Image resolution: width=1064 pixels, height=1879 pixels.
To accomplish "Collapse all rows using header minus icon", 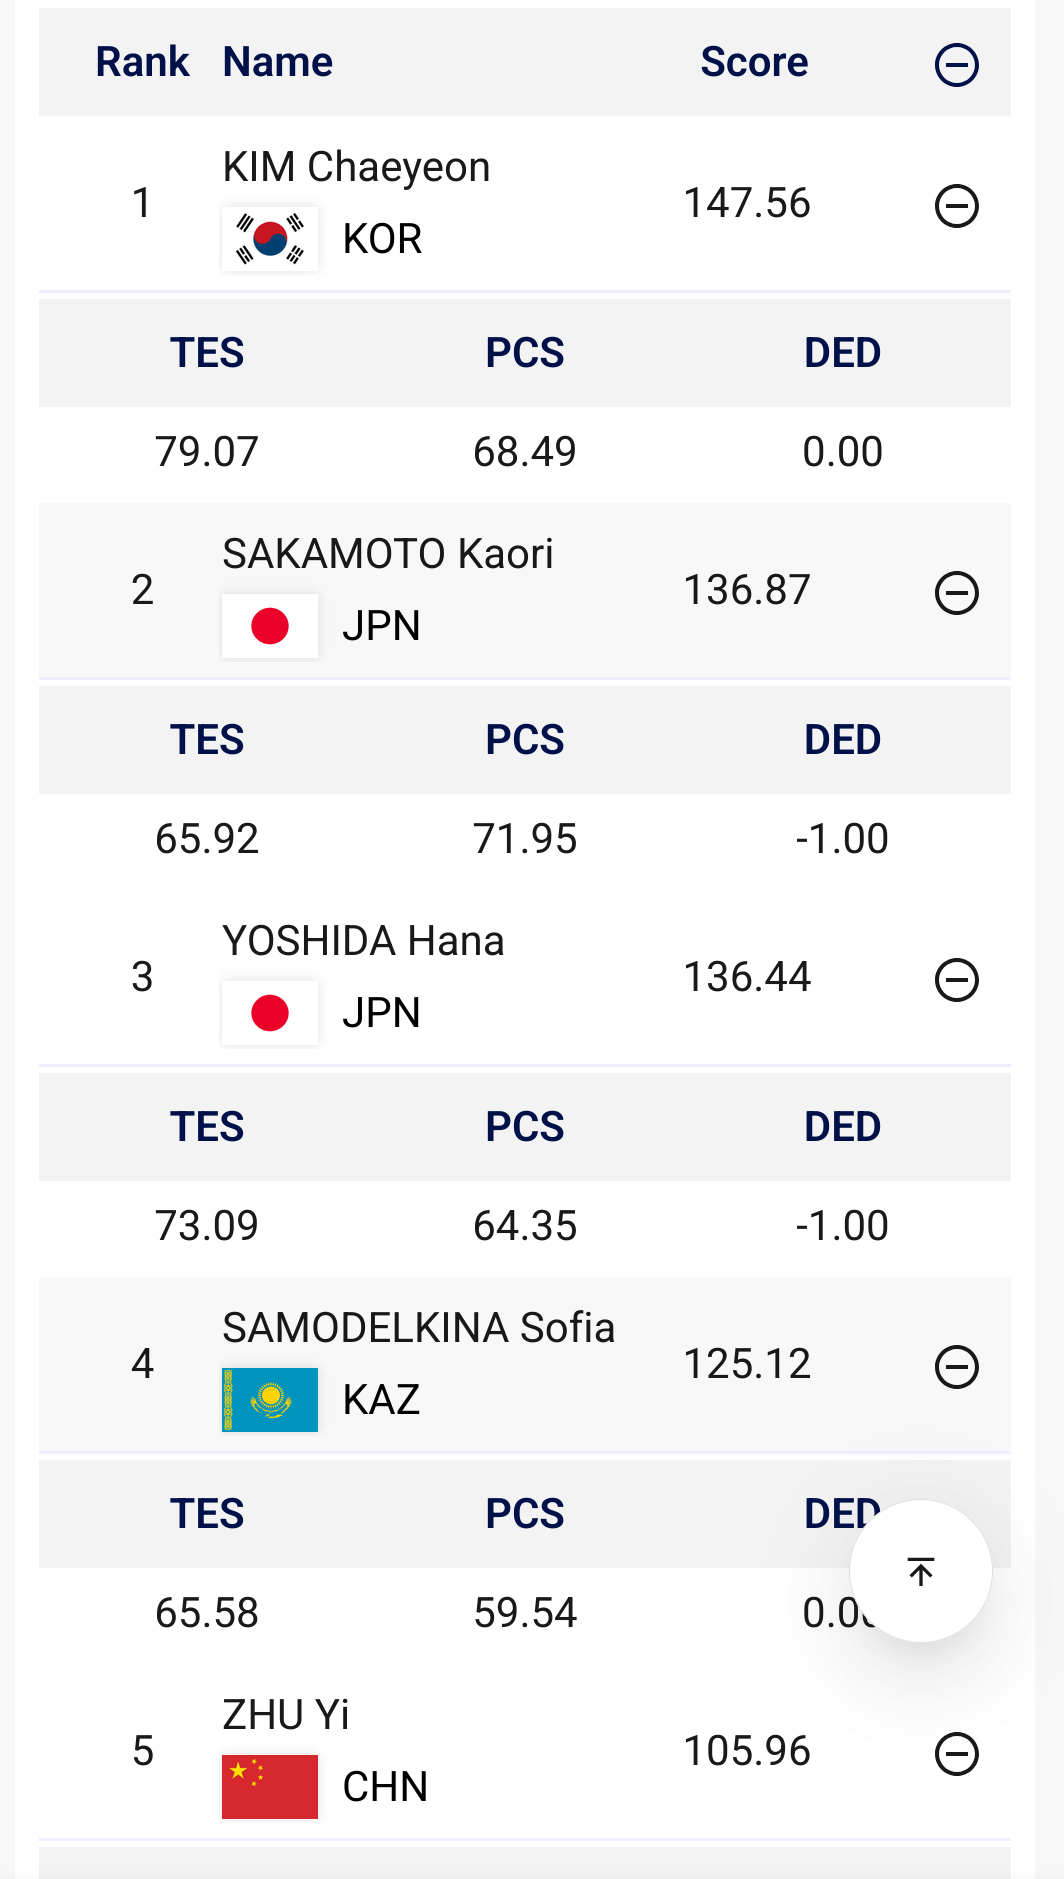I will tap(956, 65).
